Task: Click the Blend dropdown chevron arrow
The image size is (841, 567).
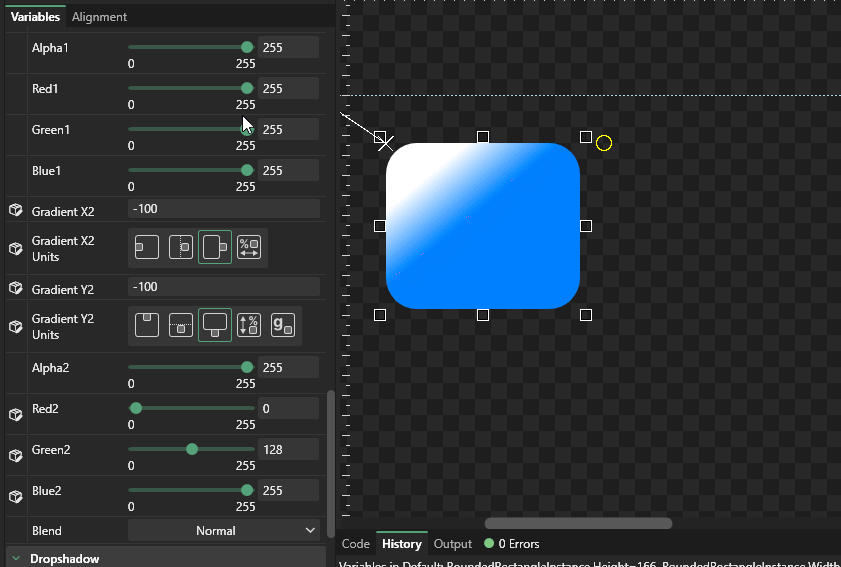Action: click(309, 531)
